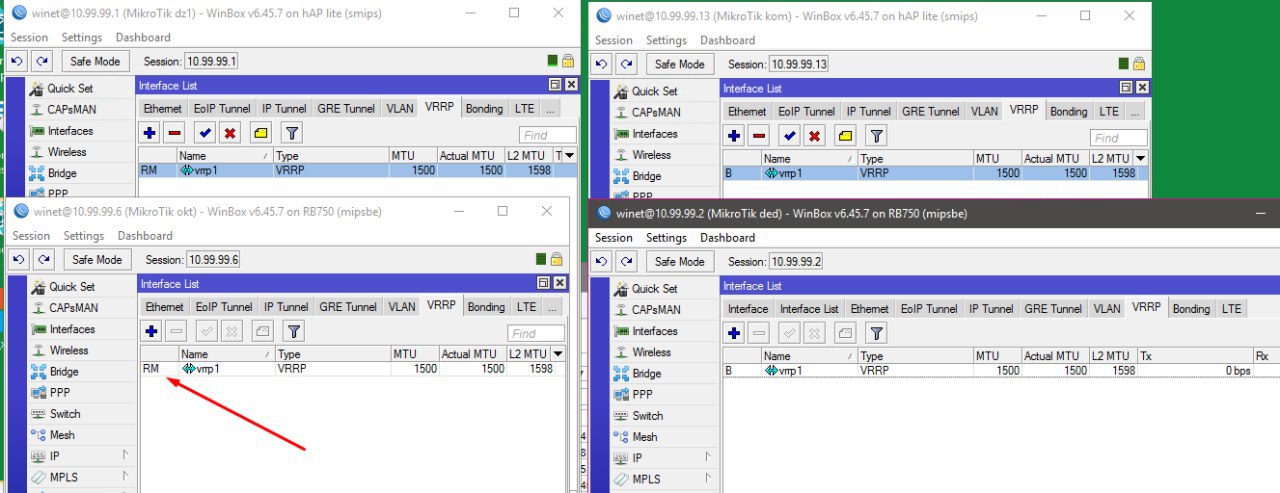Image resolution: width=1280 pixels, height=493 pixels.
Task: Switch to Interface List tab in ded window
Action: 809,309
